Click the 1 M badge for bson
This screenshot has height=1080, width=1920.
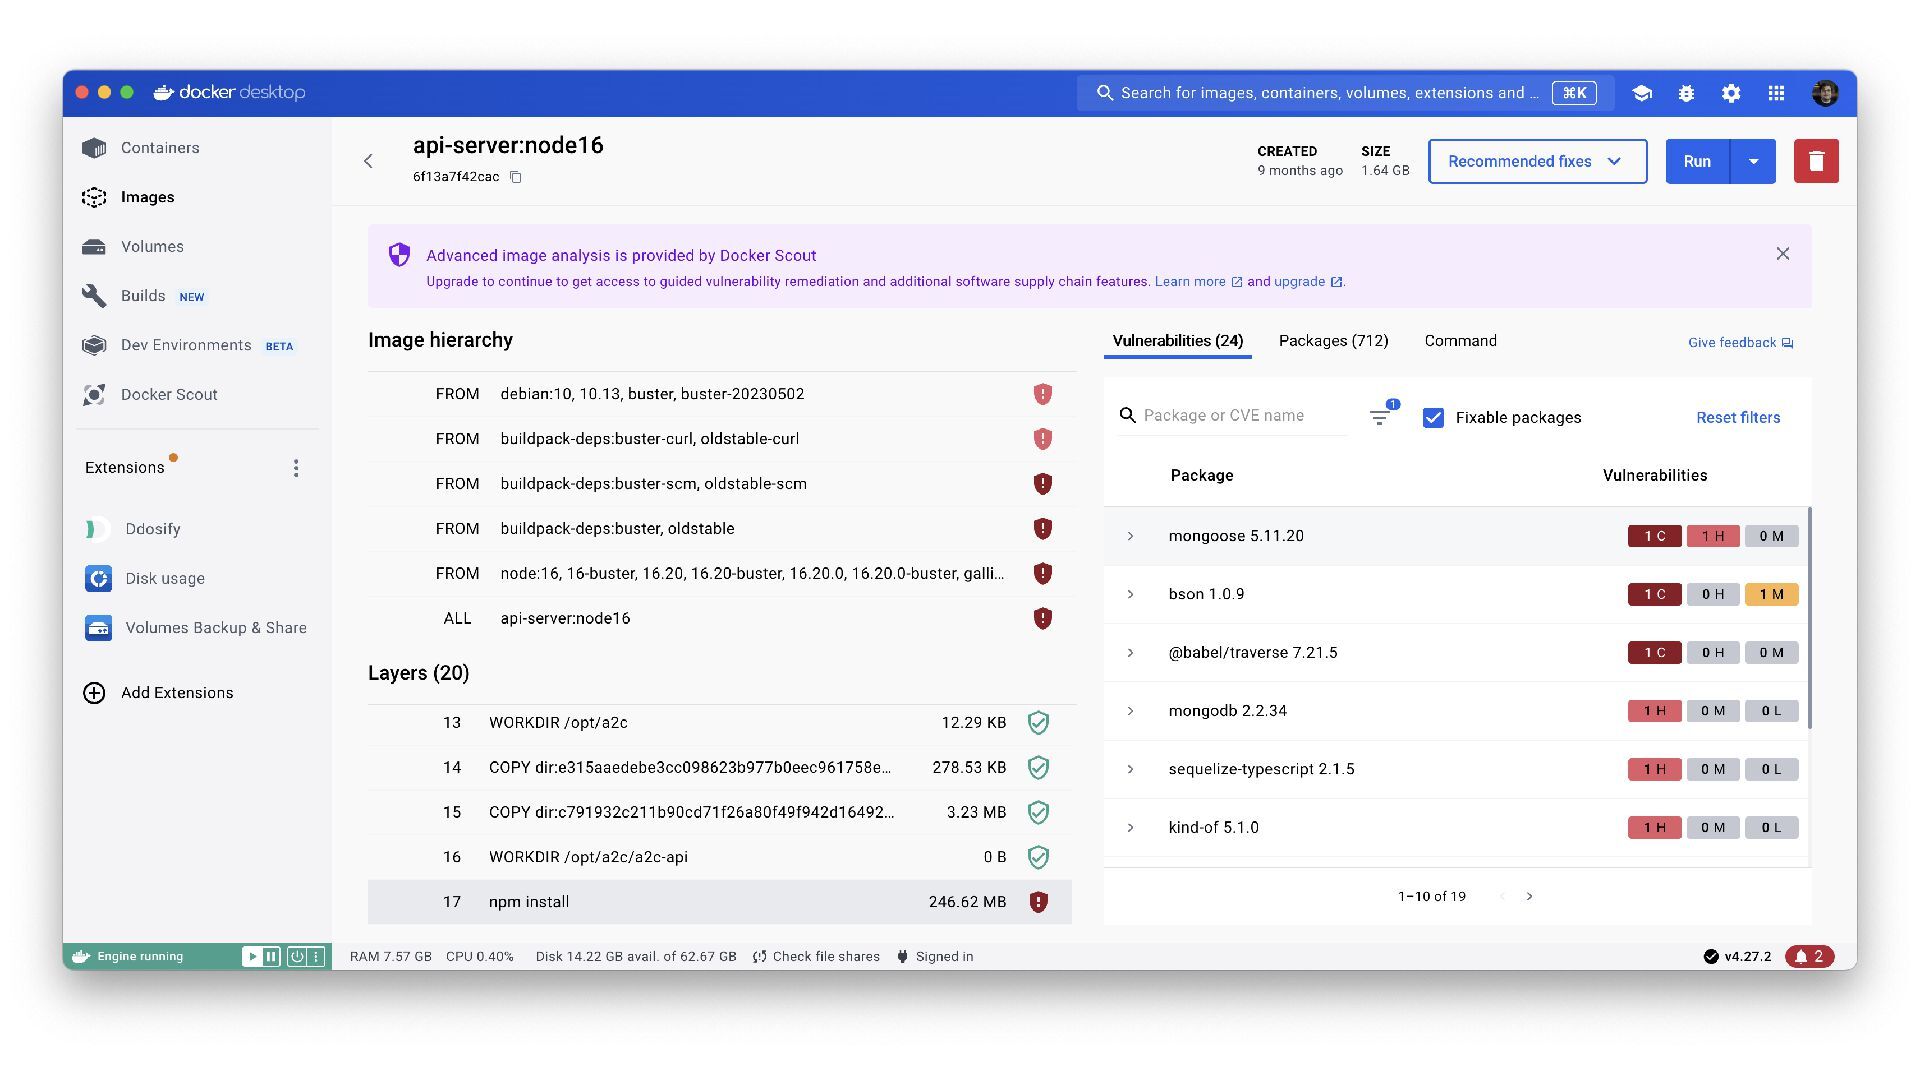click(1771, 594)
